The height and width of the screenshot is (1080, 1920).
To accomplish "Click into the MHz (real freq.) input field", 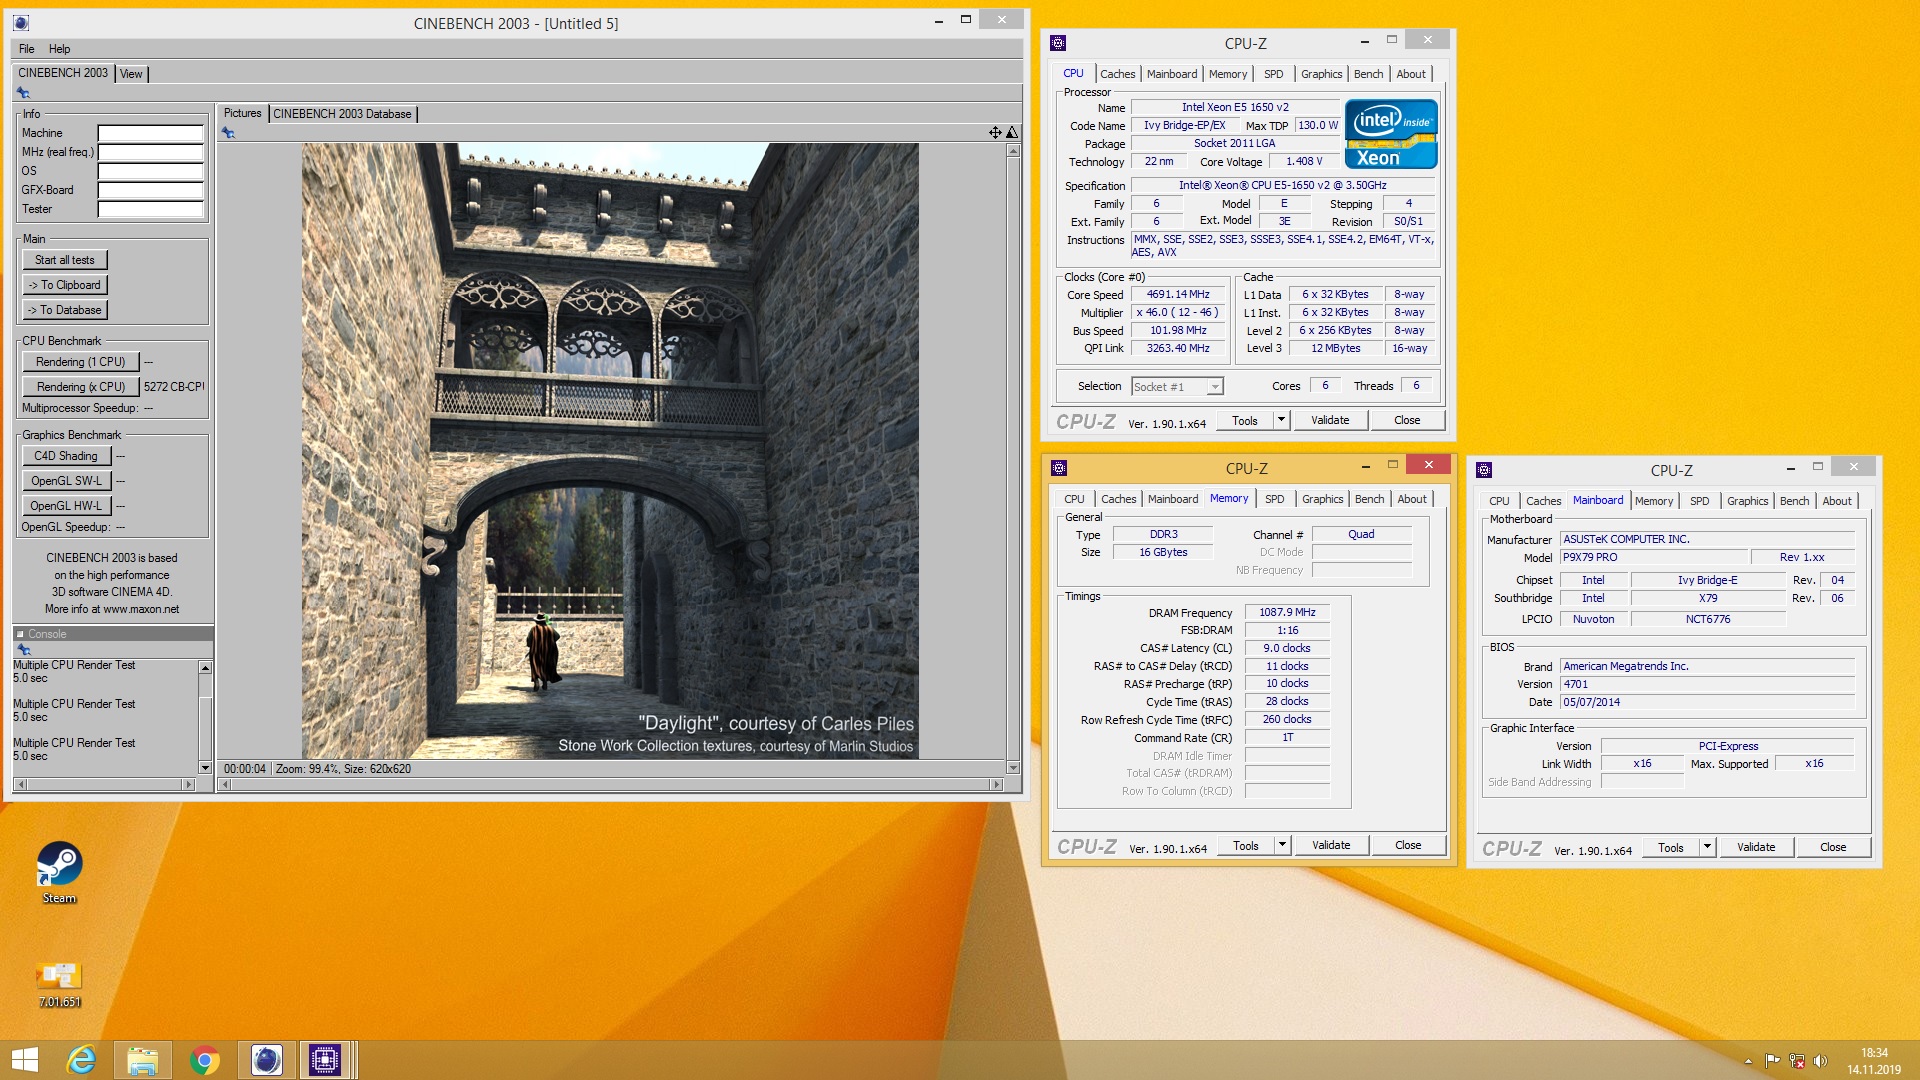I will (x=150, y=152).
